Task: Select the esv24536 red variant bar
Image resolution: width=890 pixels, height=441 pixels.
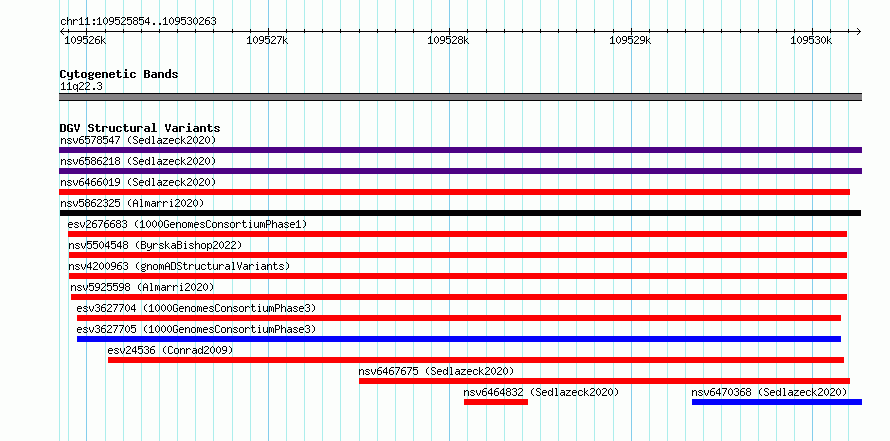Action: 476,360
